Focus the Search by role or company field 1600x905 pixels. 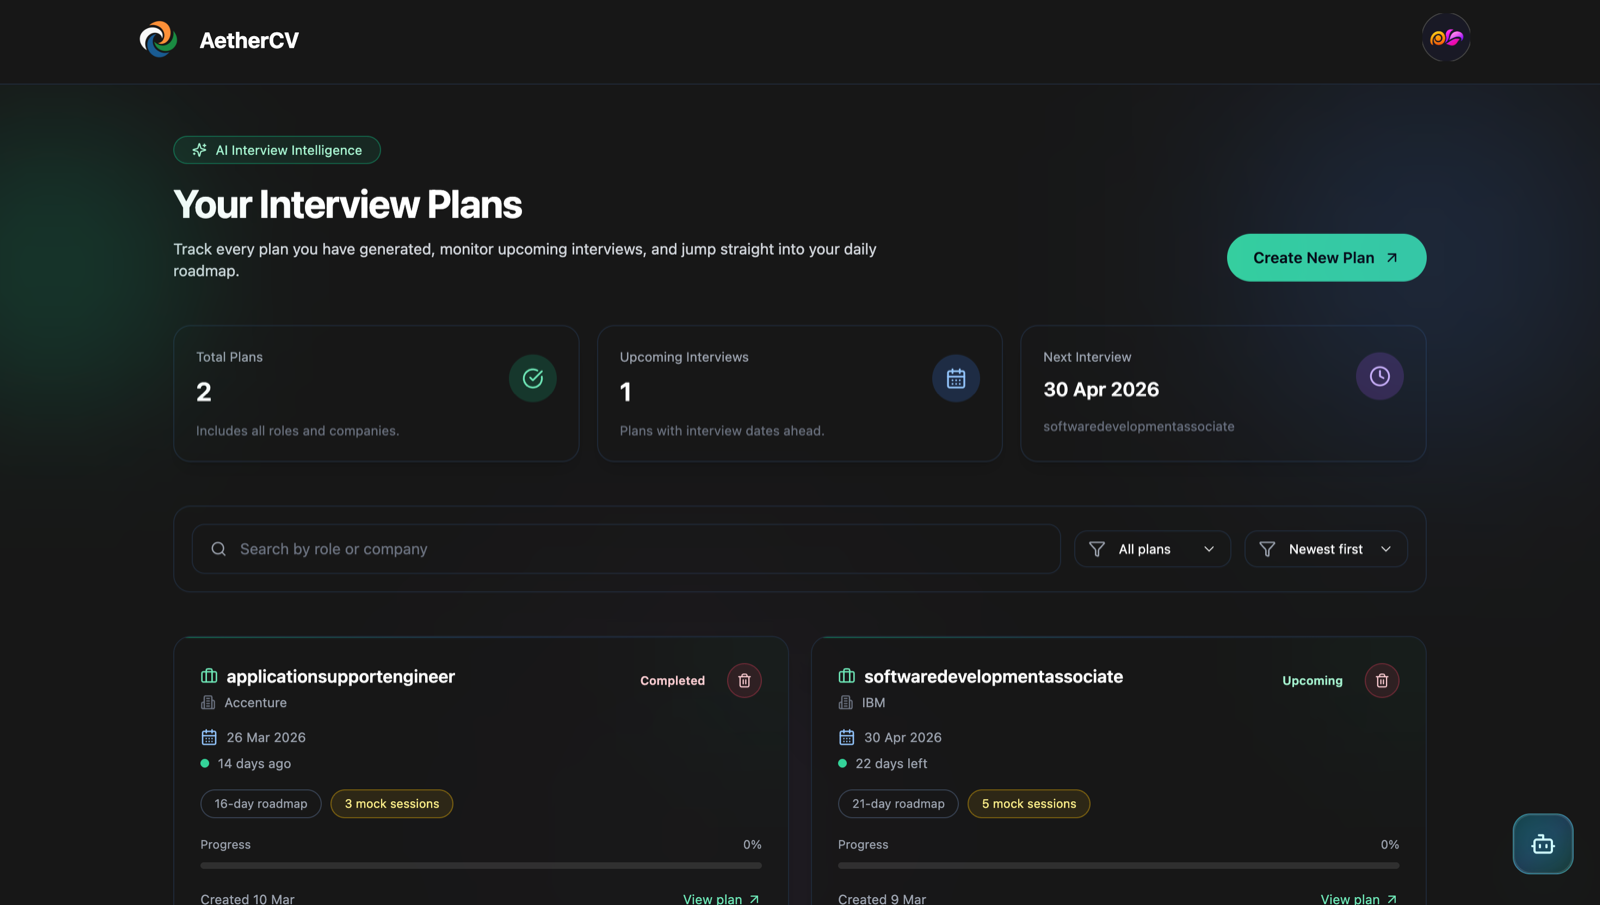click(x=626, y=549)
